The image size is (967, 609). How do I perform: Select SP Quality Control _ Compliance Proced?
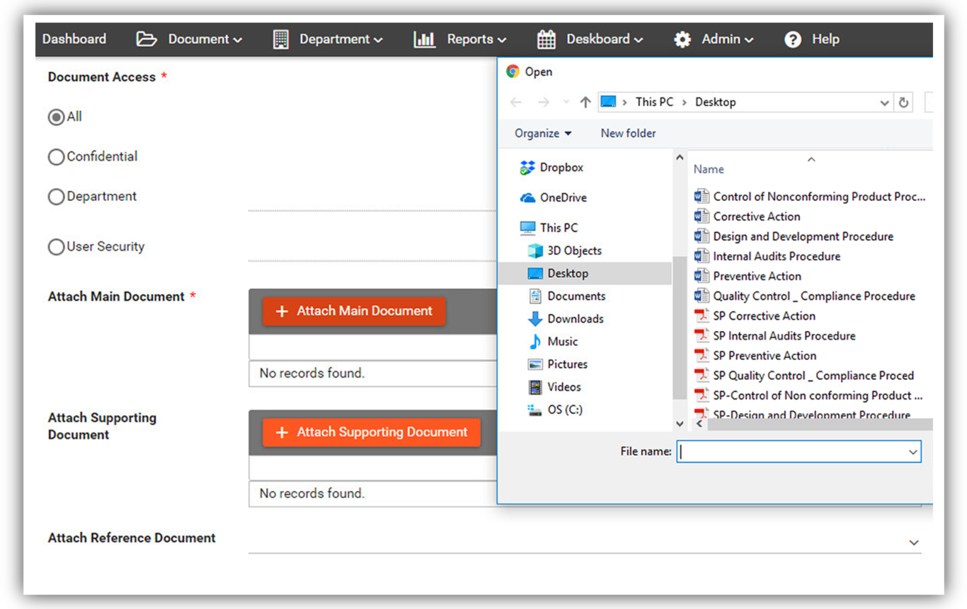coord(804,376)
